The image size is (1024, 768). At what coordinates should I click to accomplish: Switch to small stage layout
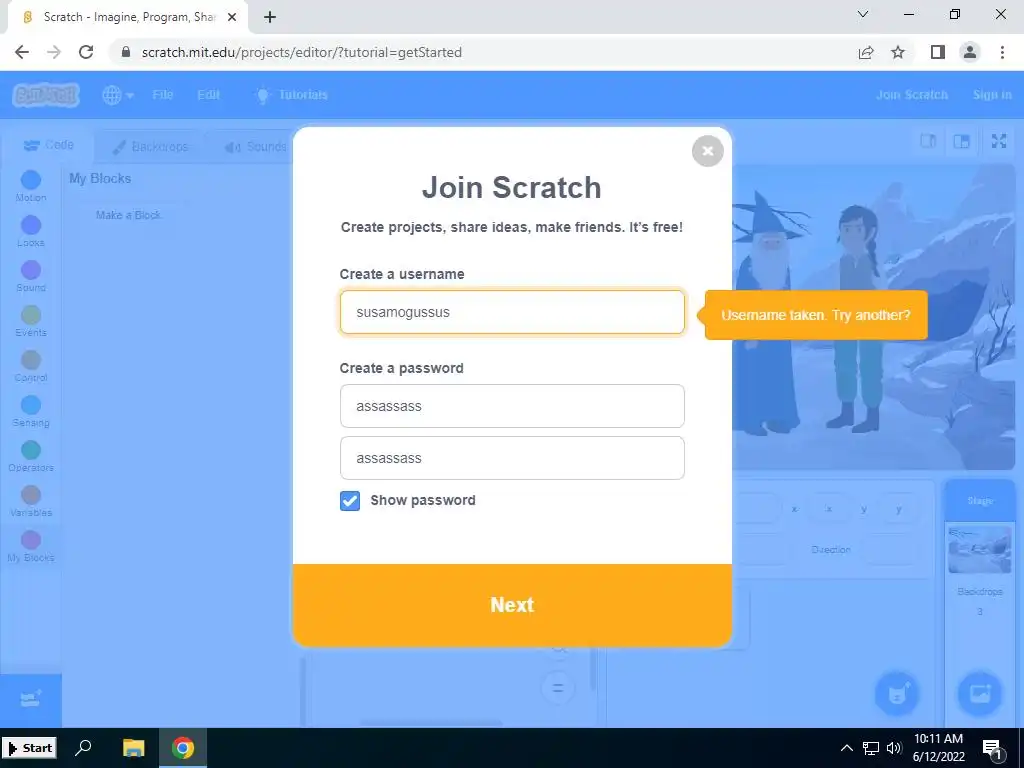coord(928,141)
